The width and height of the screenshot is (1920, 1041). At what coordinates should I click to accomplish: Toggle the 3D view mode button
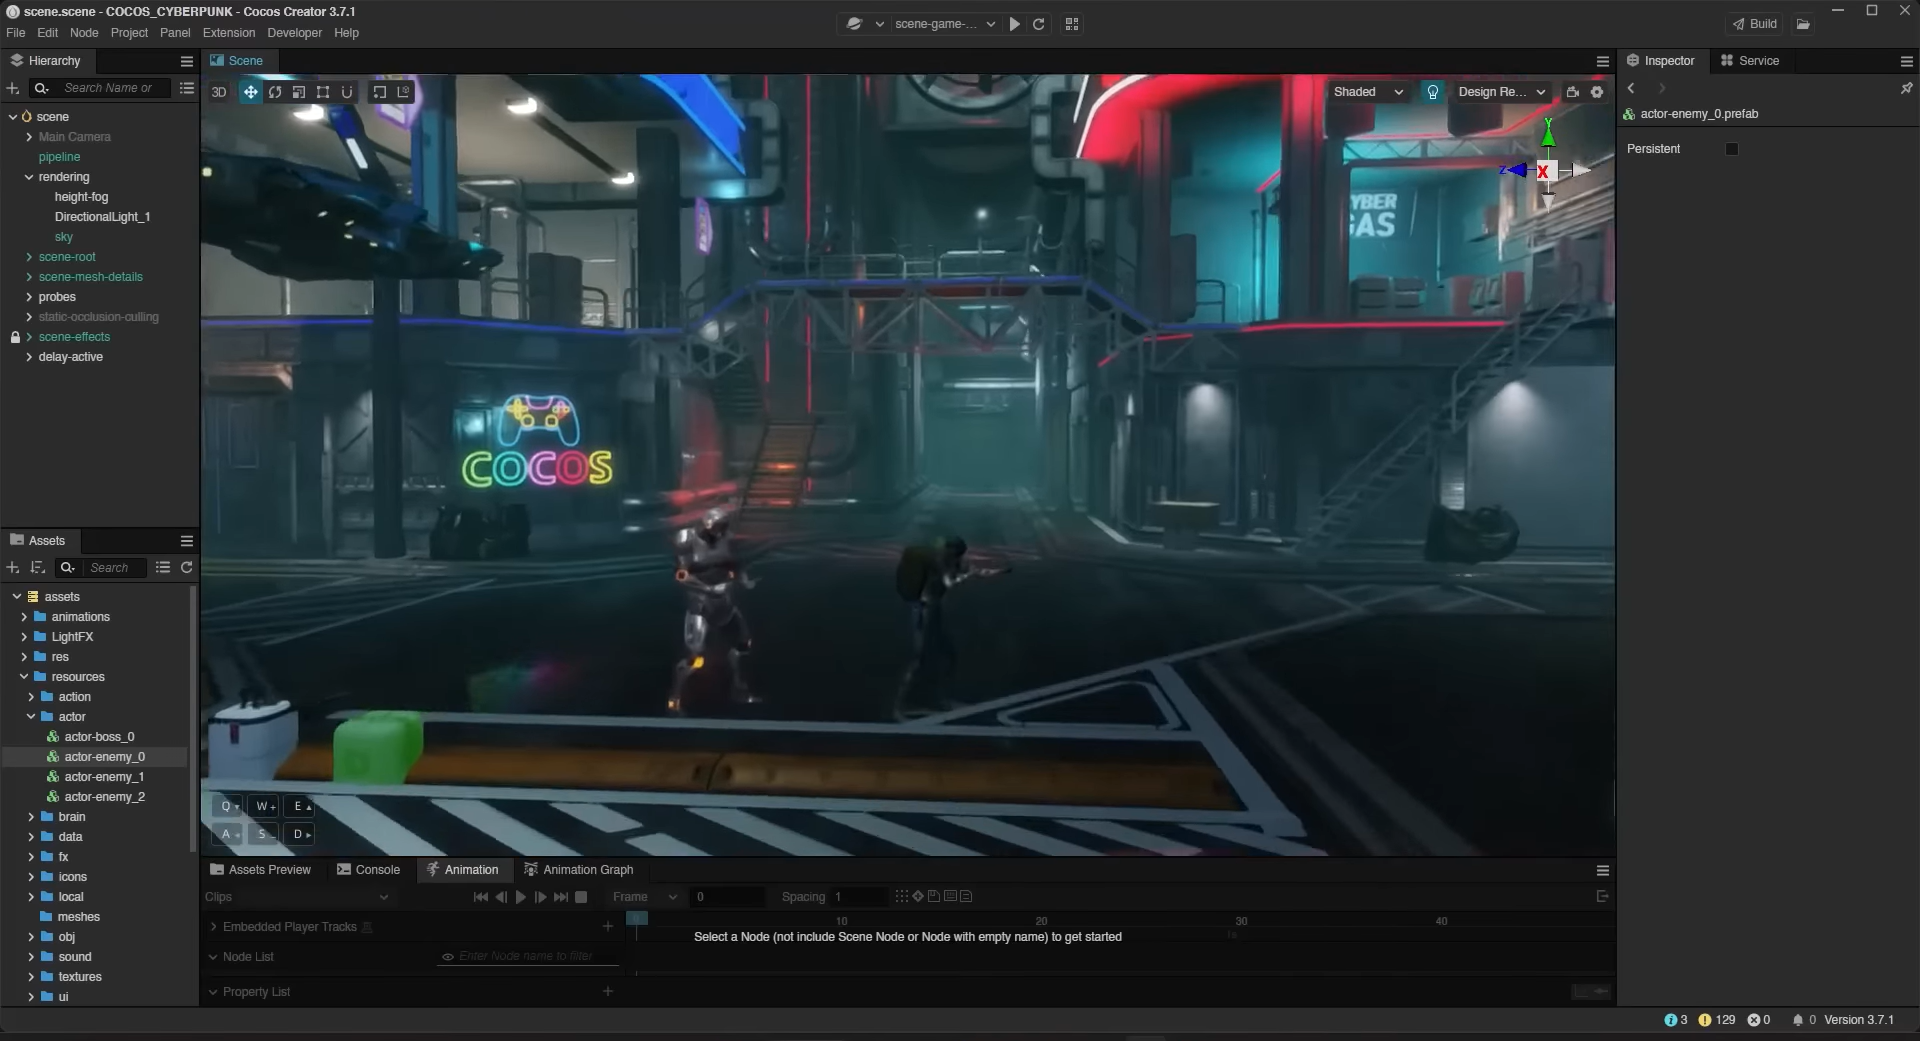[x=219, y=92]
